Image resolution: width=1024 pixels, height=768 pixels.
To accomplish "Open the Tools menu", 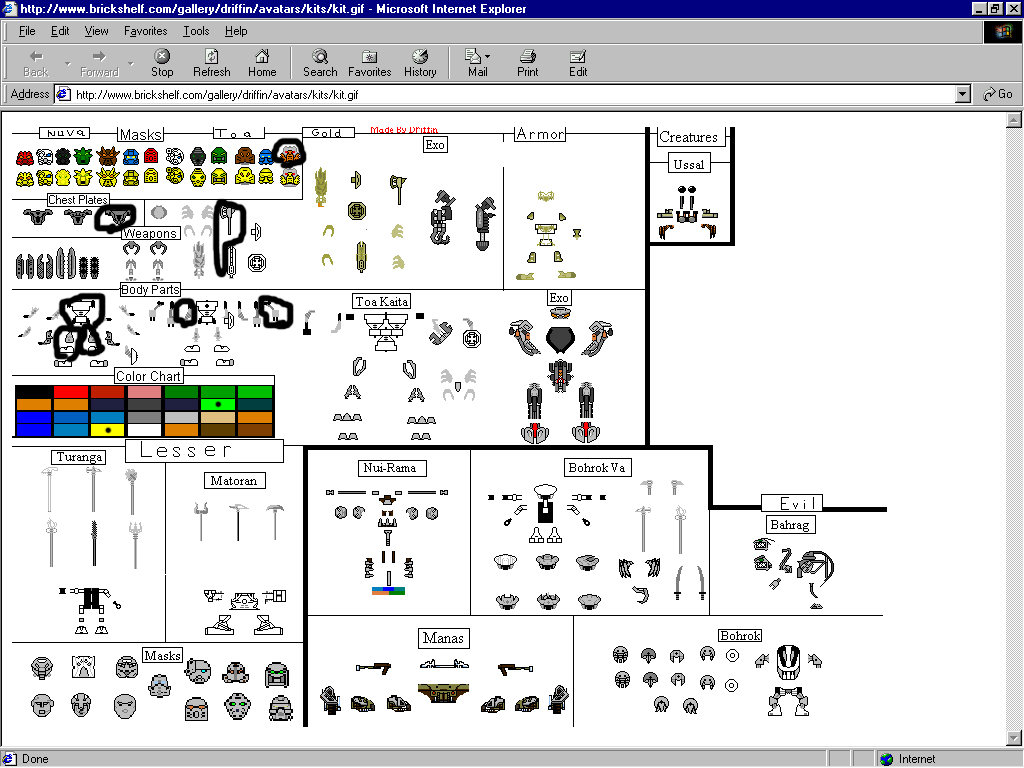I will coord(196,31).
